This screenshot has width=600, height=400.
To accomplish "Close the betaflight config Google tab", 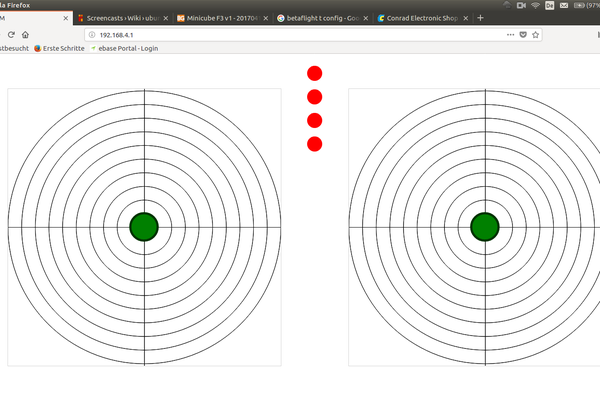I will (x=366, y=18).
